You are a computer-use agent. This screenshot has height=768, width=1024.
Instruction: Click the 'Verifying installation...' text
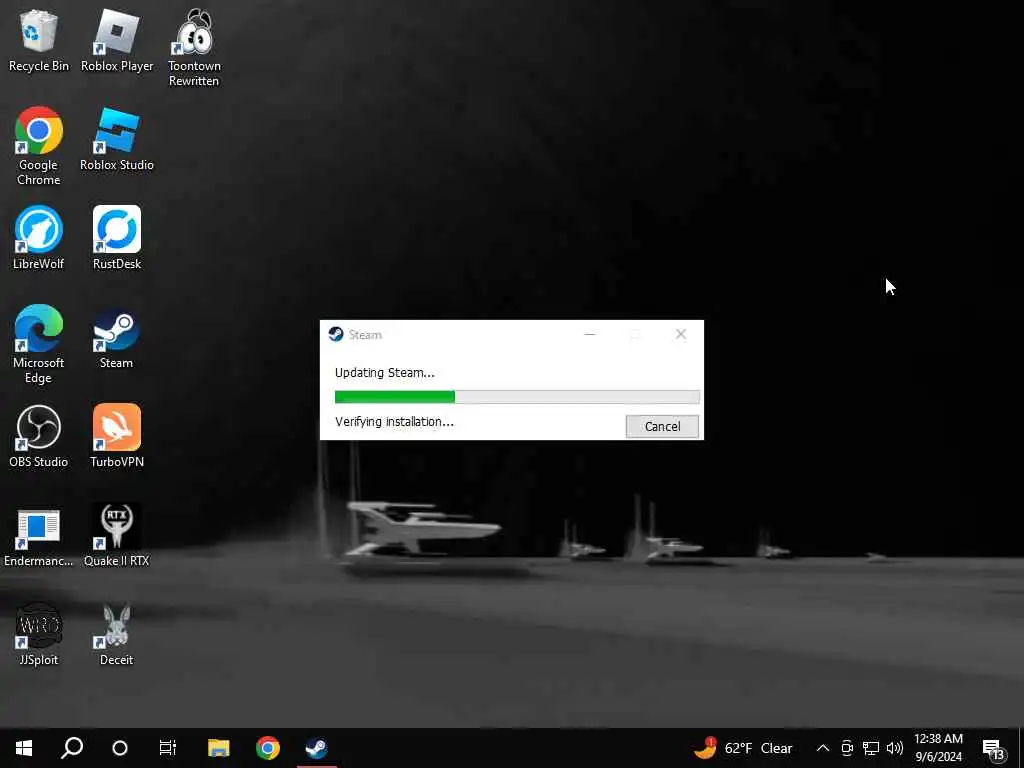point(394,422)
